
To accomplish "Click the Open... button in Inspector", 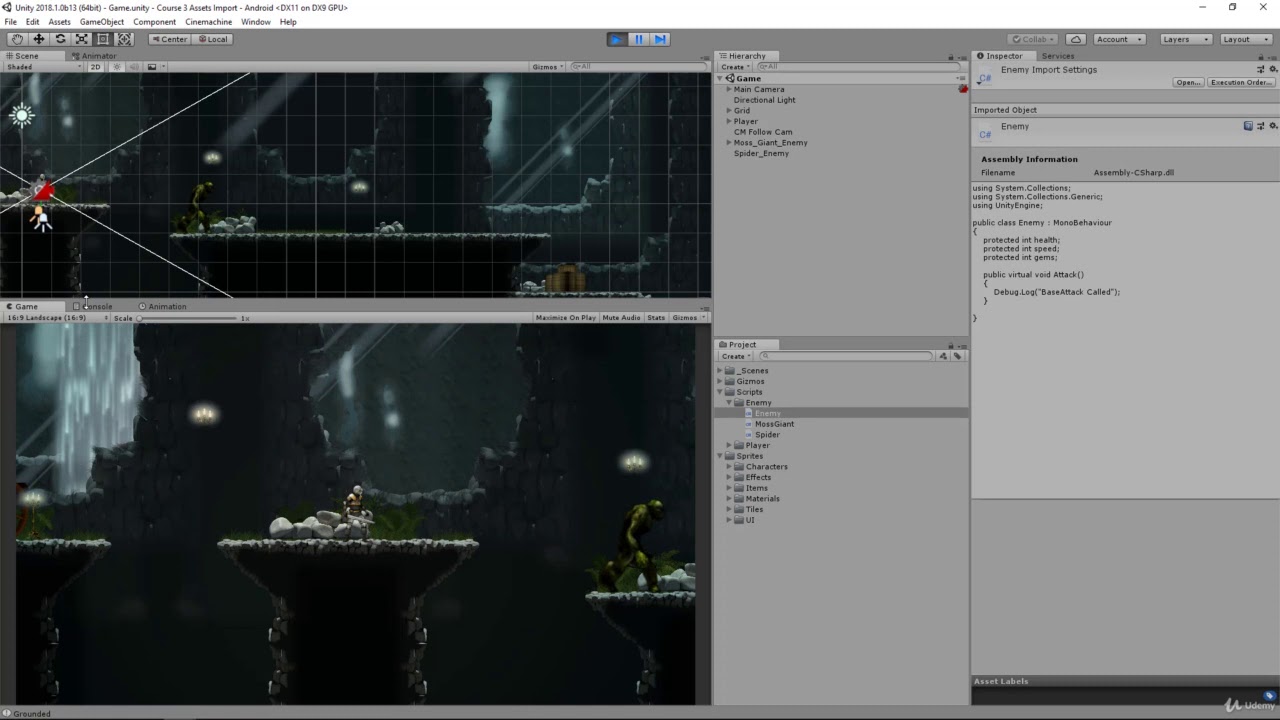I will [x=1188, y=82].
